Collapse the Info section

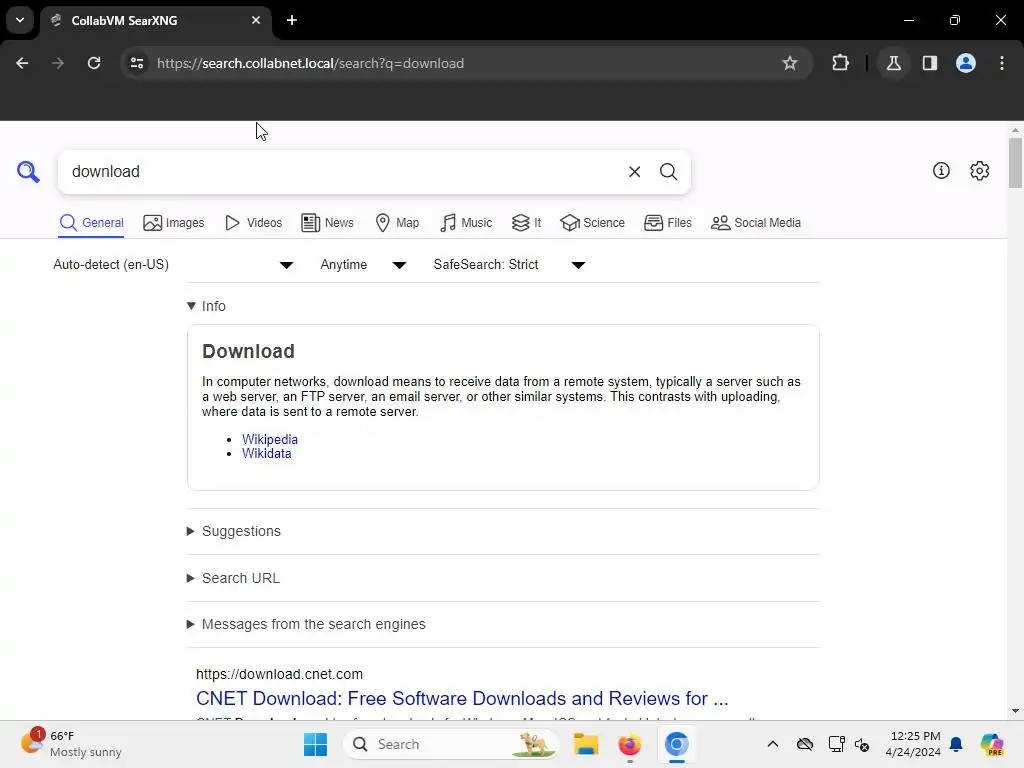pyautogui.click(x=206, y=306)
